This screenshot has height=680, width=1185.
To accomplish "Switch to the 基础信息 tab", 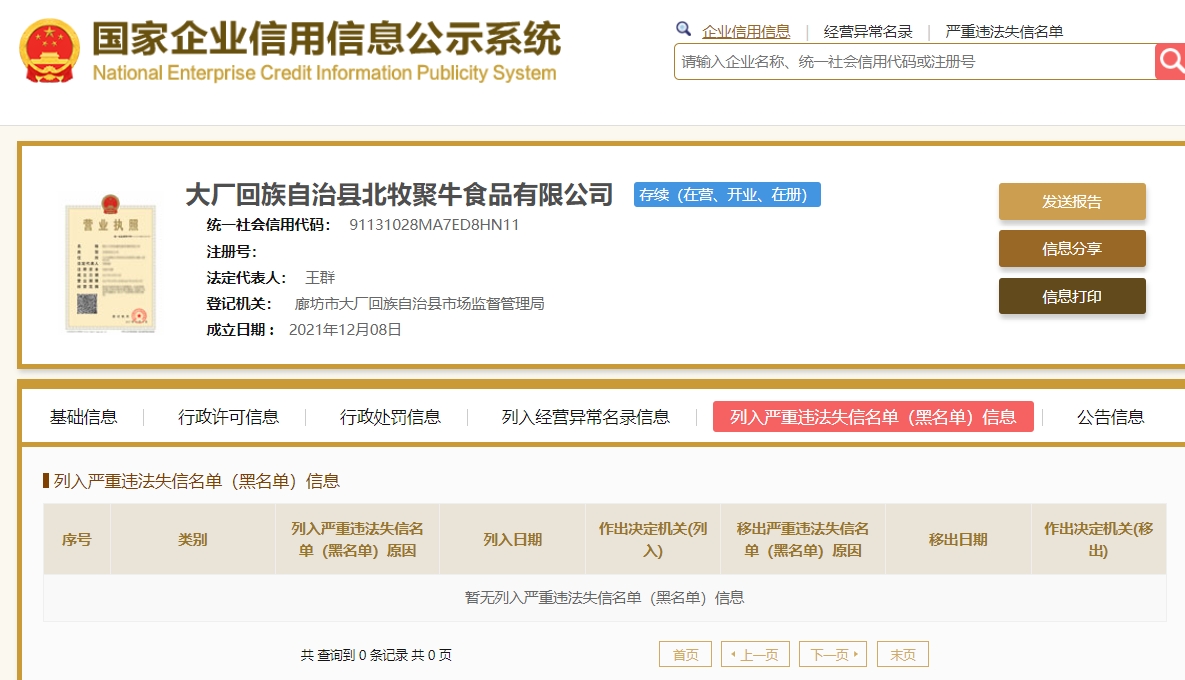I will pyautogui.click(x=83, y=417).
